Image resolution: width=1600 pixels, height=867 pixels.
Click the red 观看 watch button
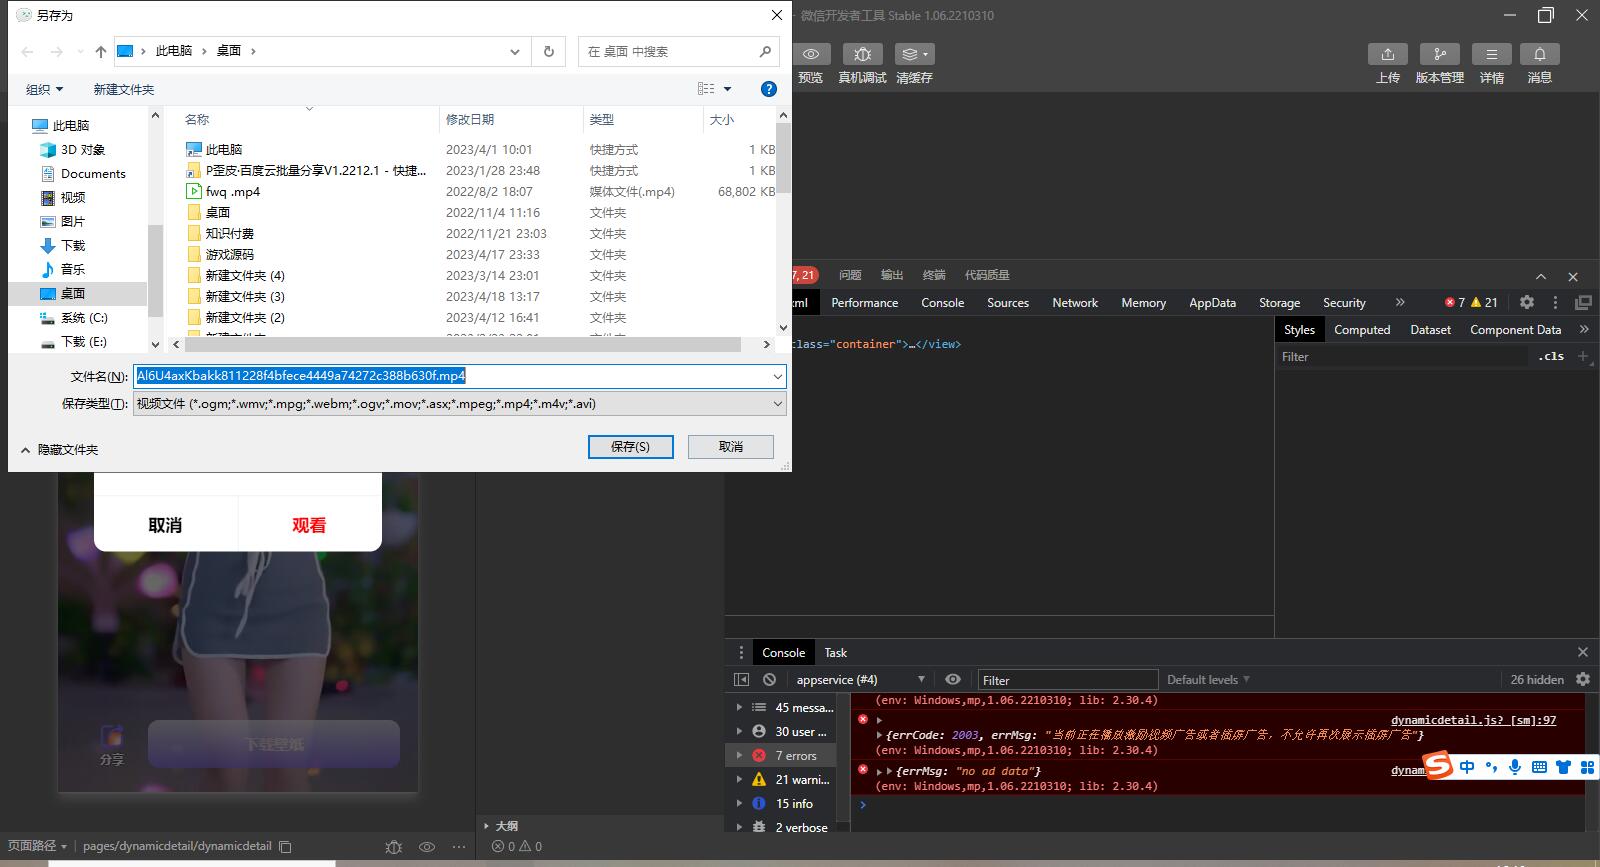(309, 525)
